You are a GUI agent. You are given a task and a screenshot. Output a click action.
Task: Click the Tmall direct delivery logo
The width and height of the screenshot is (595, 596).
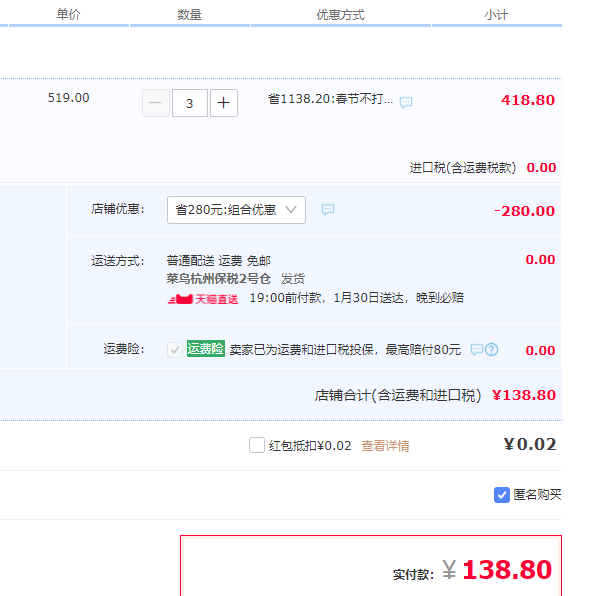[x=203, y=299]
